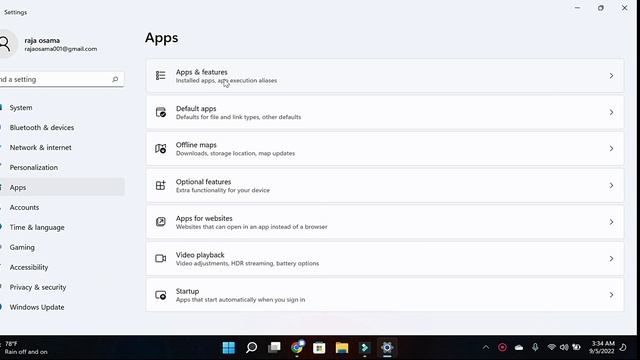Open Offline maps page
The width and height of the screenshot is (640, 360).
tap(385, 149)
